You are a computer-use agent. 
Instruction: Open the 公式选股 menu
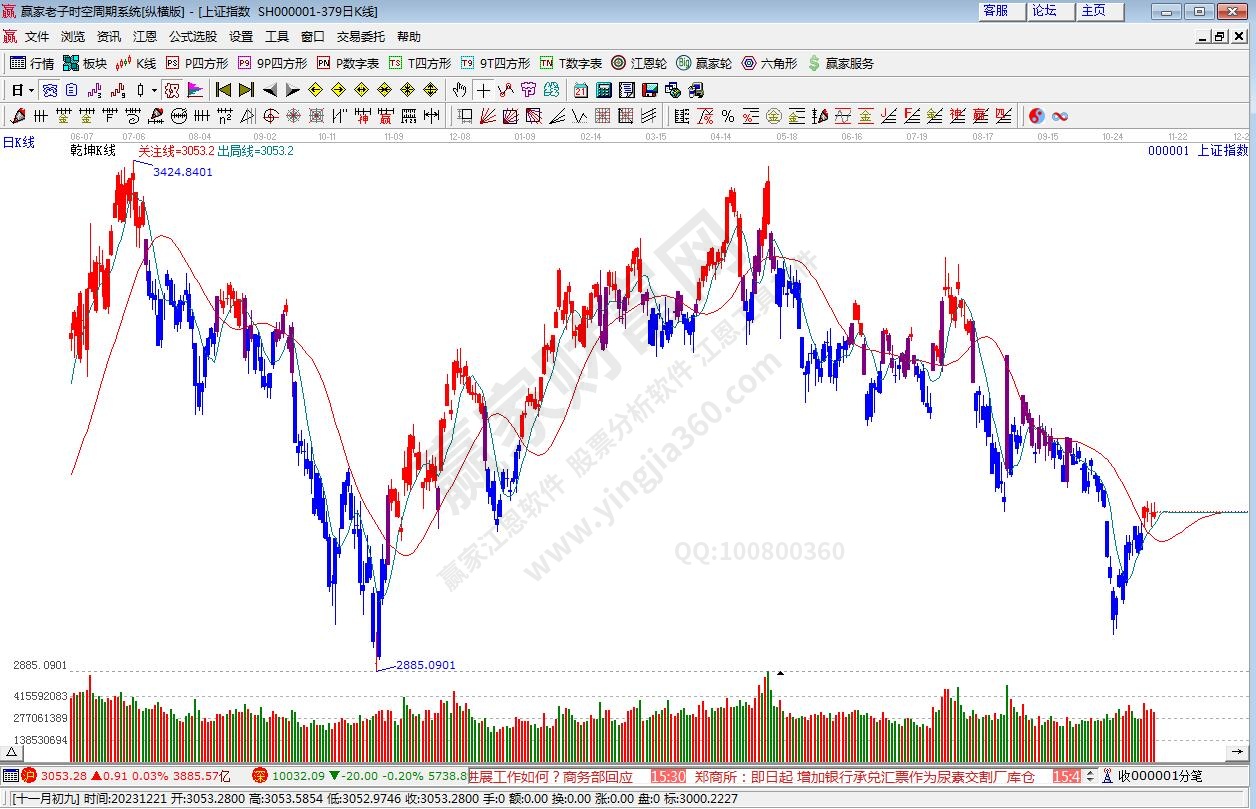coord(192,37)
